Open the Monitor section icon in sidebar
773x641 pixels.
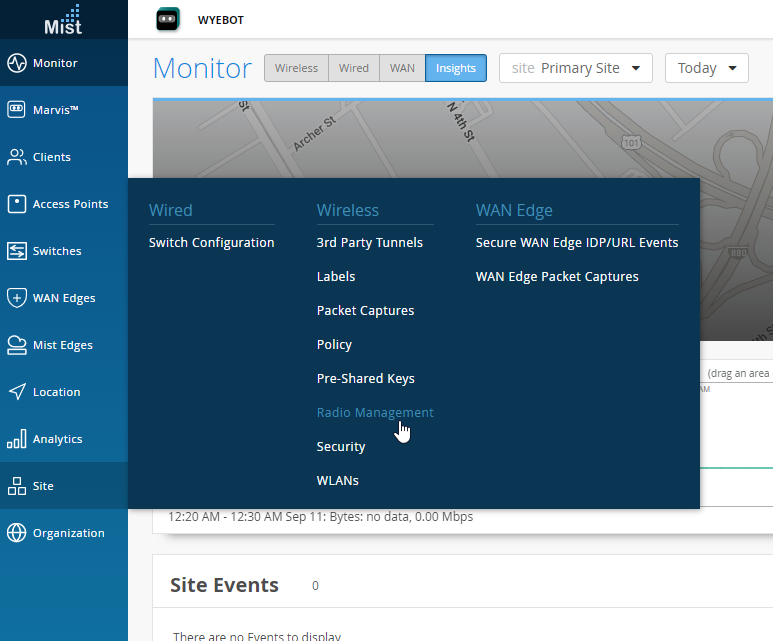point(17,63)
